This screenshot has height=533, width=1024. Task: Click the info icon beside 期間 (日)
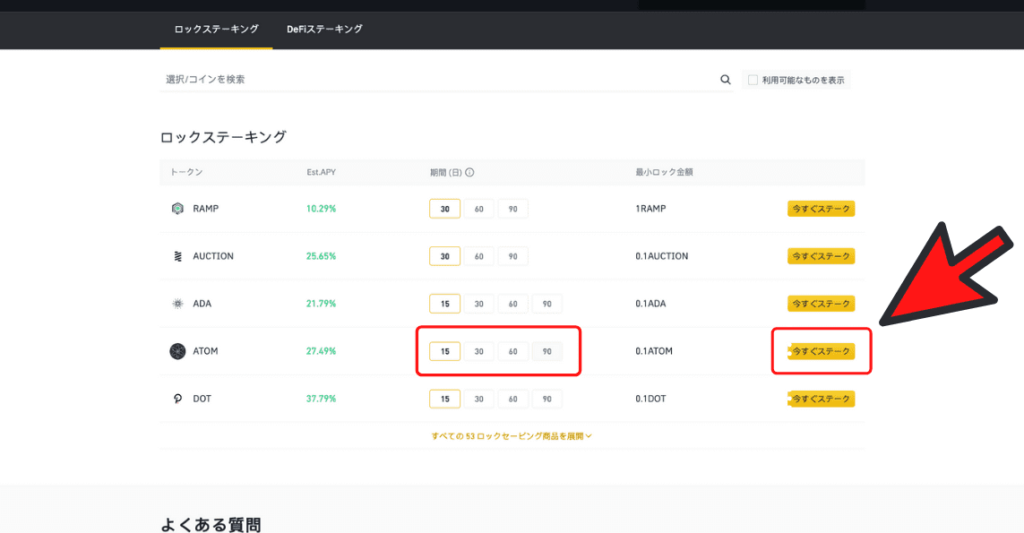pyautogui.click(x=470, y=172)
